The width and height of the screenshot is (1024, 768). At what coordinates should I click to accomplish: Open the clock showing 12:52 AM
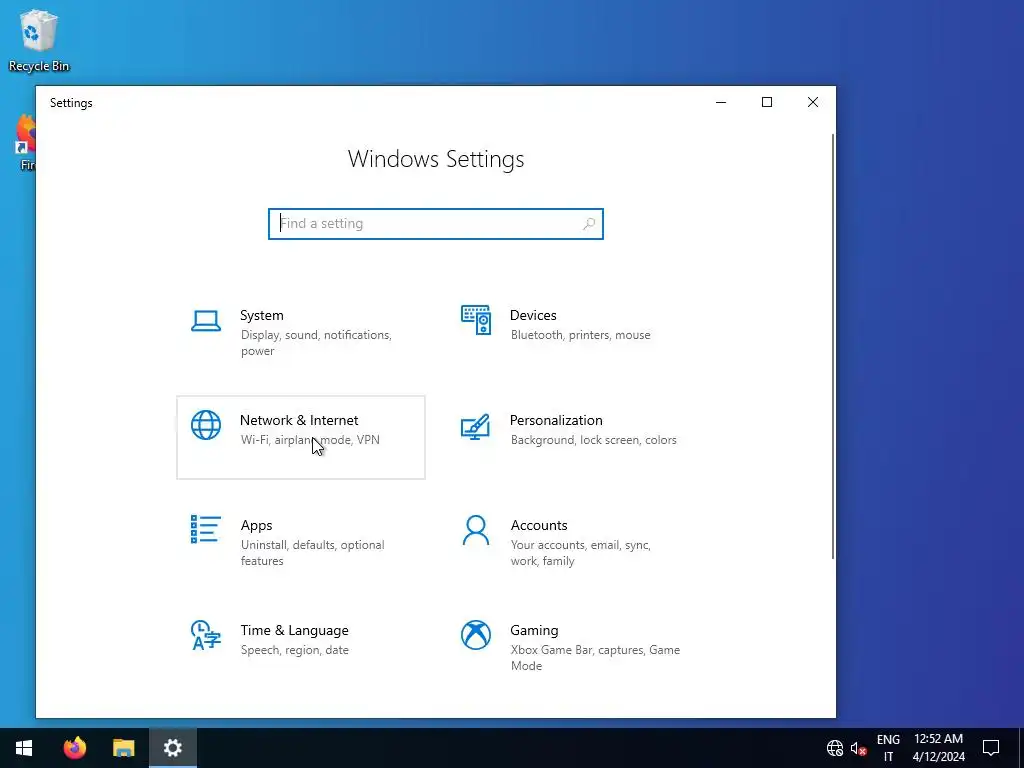point(938,748)
